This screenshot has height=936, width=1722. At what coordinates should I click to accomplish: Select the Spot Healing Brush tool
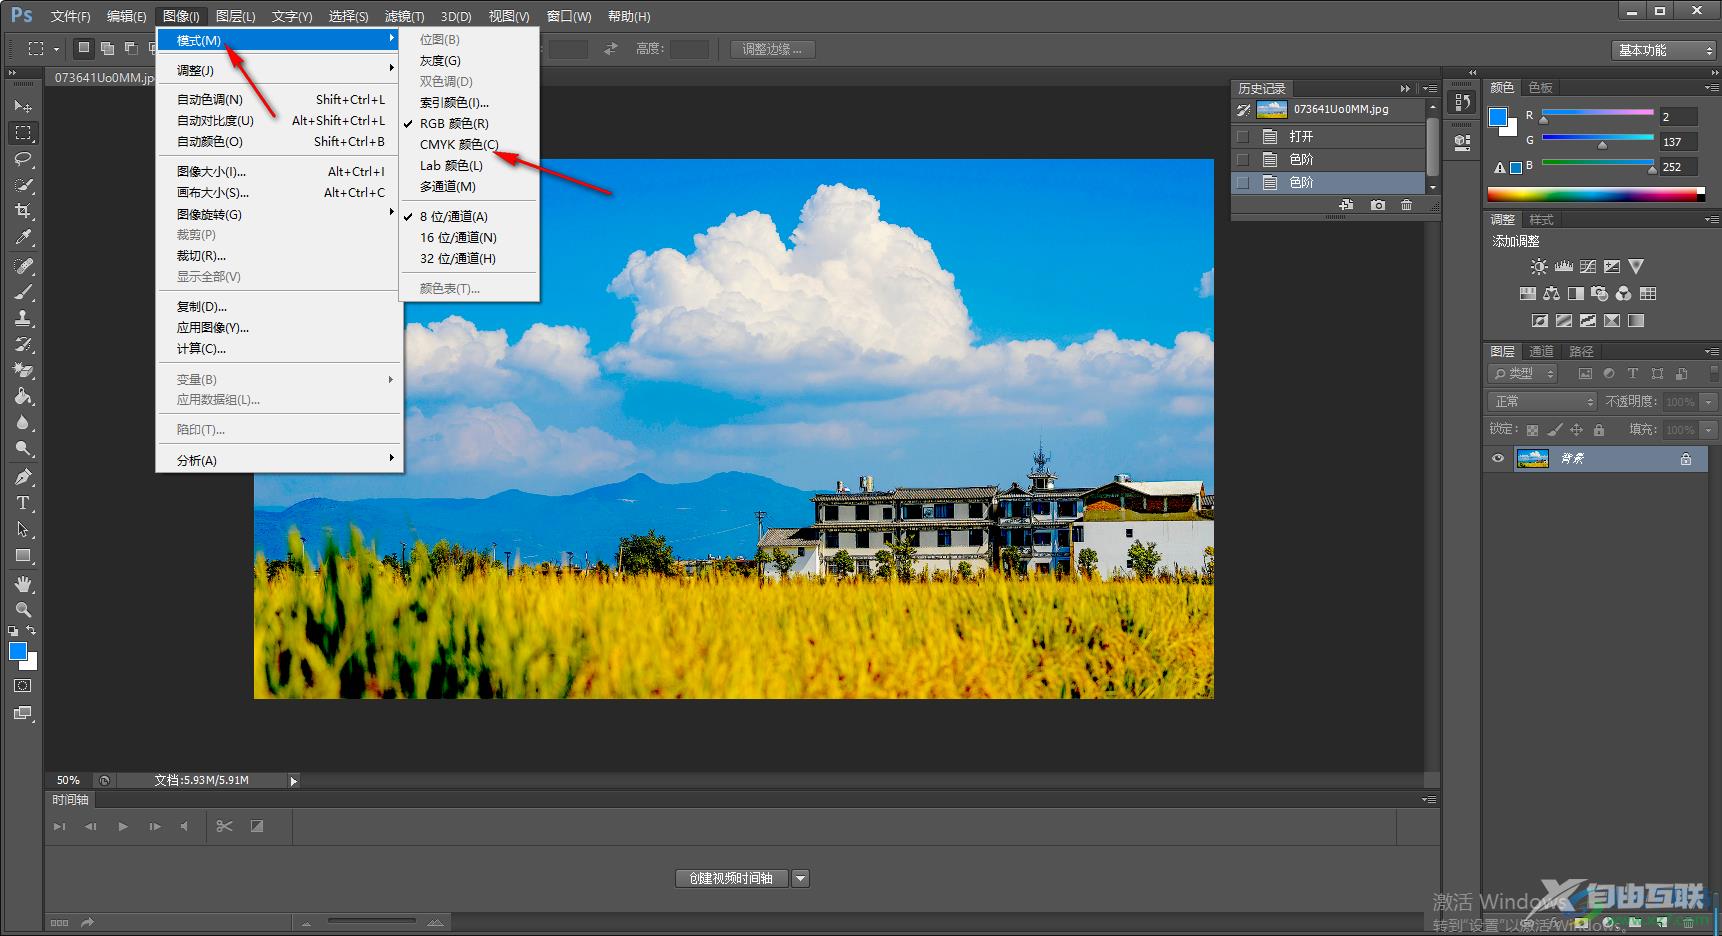click(x=23, y=266)
